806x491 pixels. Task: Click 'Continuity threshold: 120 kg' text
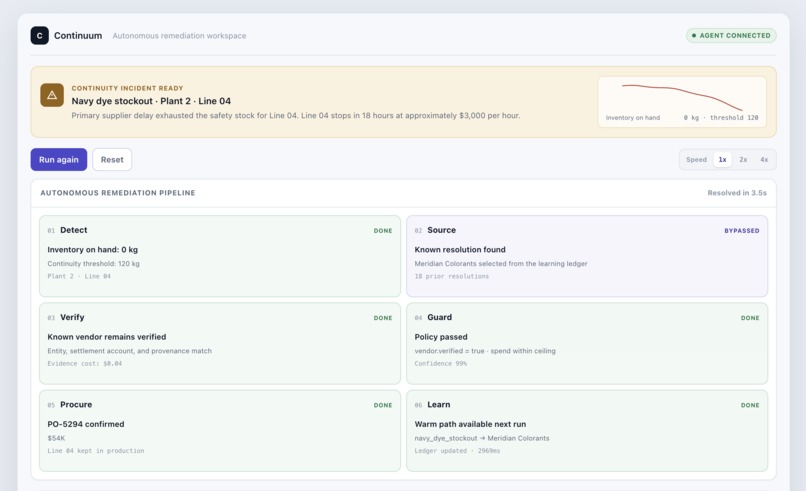click(94, 263)
